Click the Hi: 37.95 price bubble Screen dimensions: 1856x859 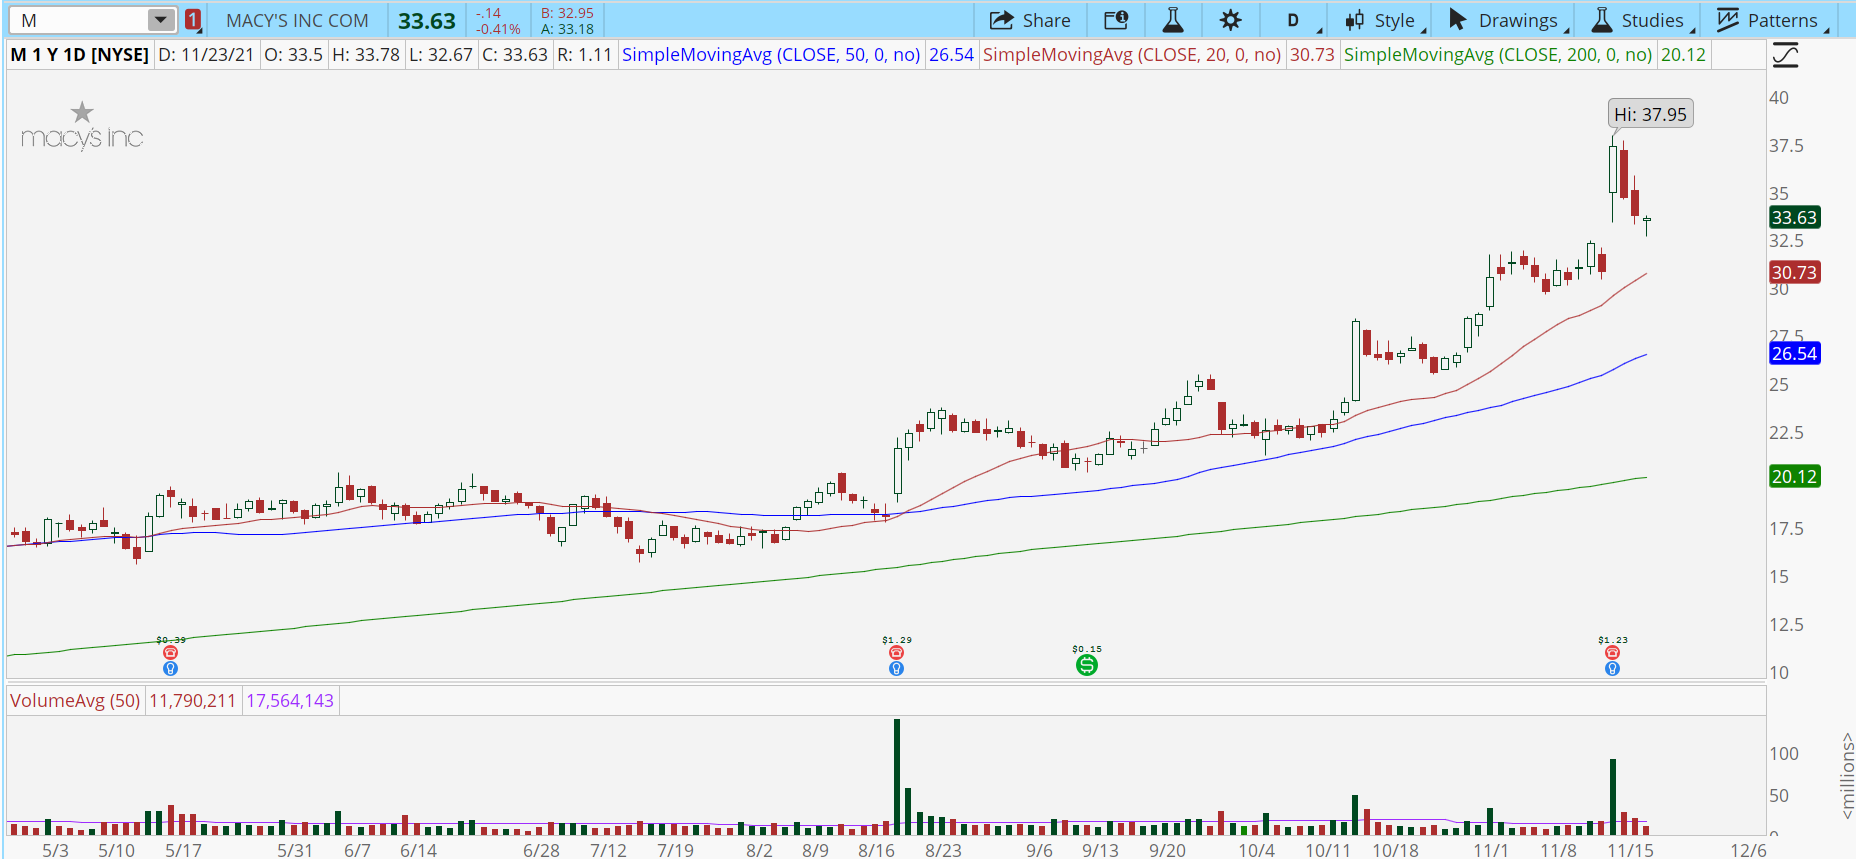tap(1650, 114)
